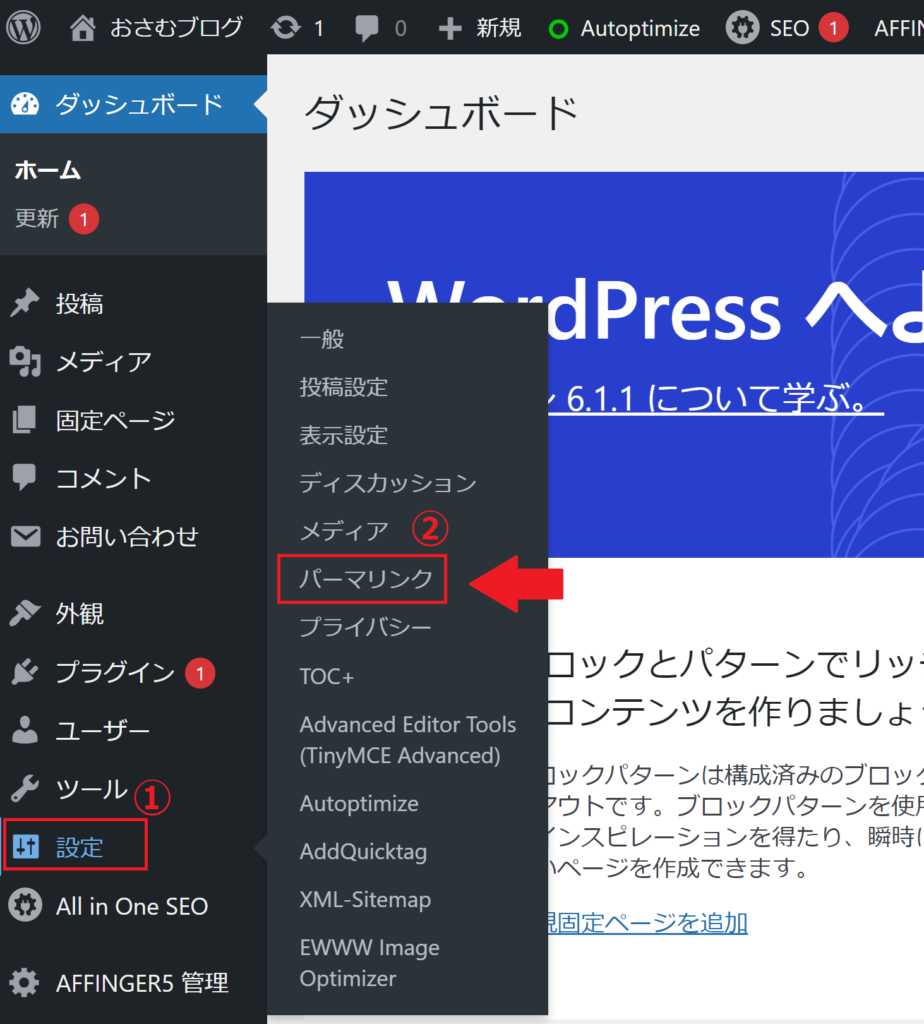
Task: Click the speech bubble icon beside コメント
Action: [25, 477]
